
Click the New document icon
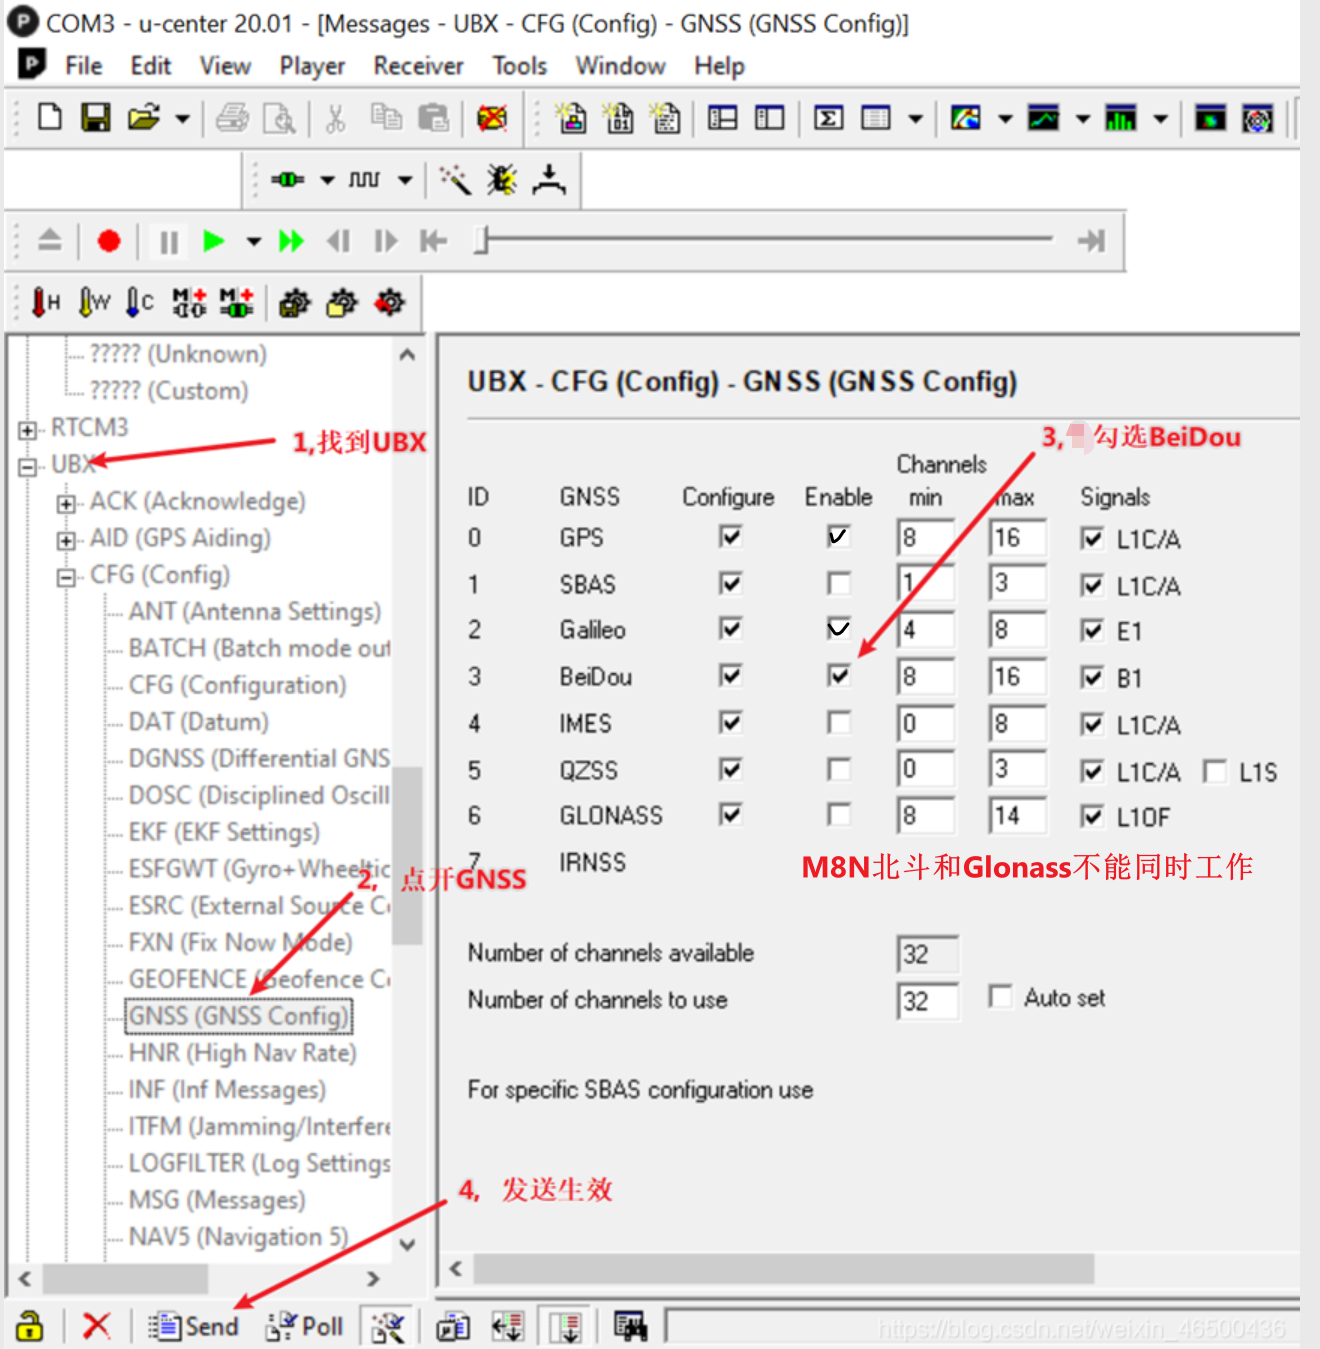[49, 118]
